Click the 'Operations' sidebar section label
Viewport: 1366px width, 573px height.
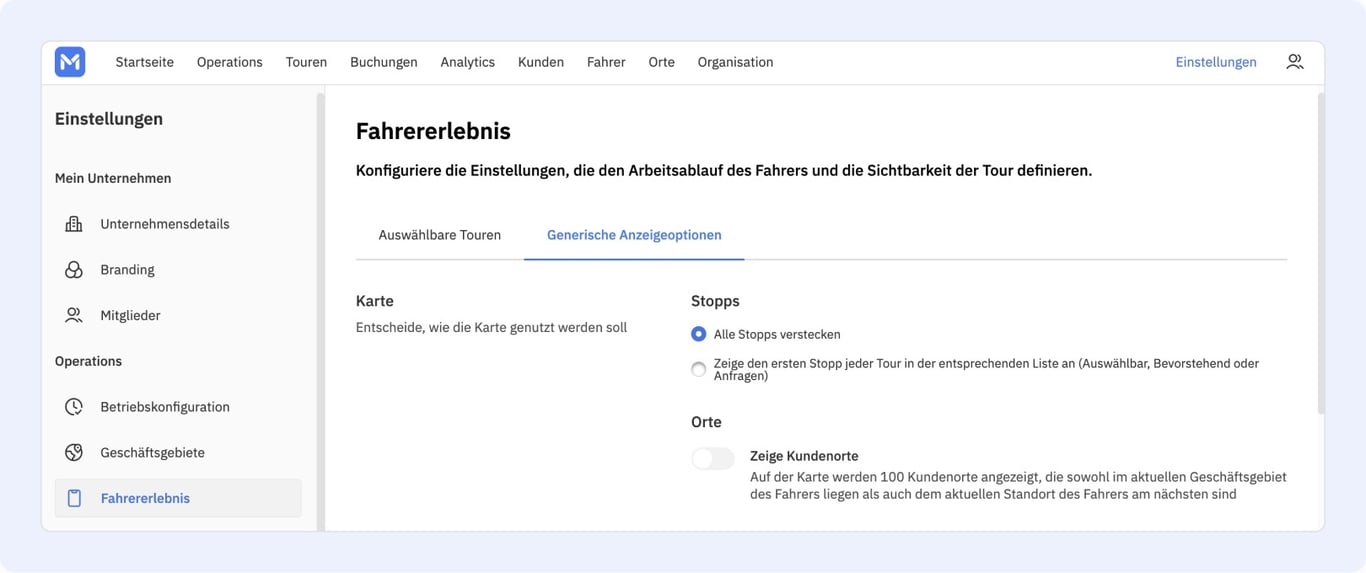(88, 361)
